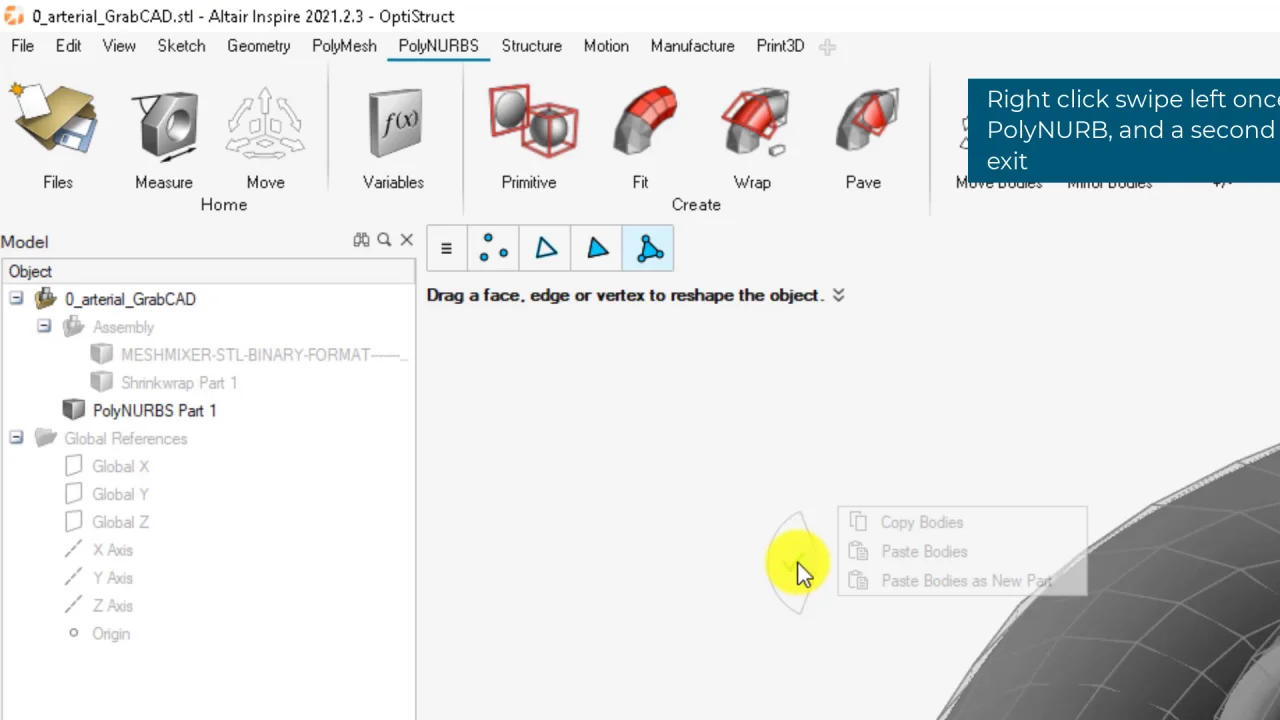Select Global Y plane in tree
This screenshot has height=720, width=1280.
tap(120, 494)
